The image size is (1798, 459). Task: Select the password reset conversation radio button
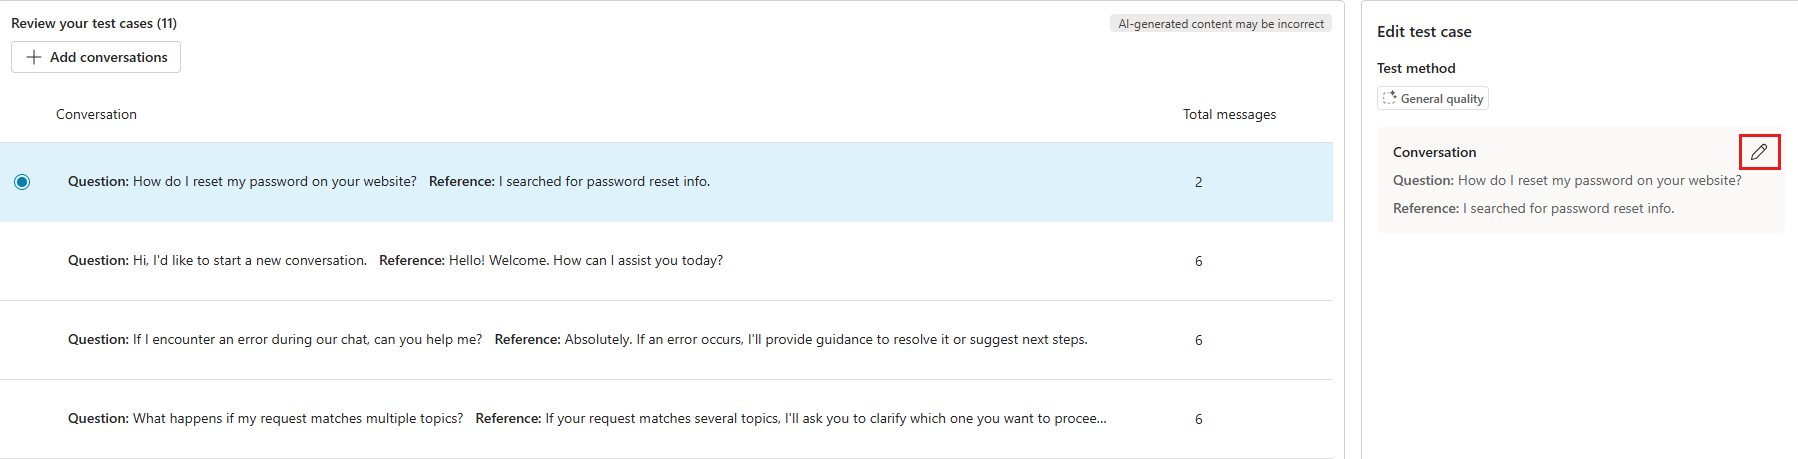pyautogui.click(x=22, y=182)
